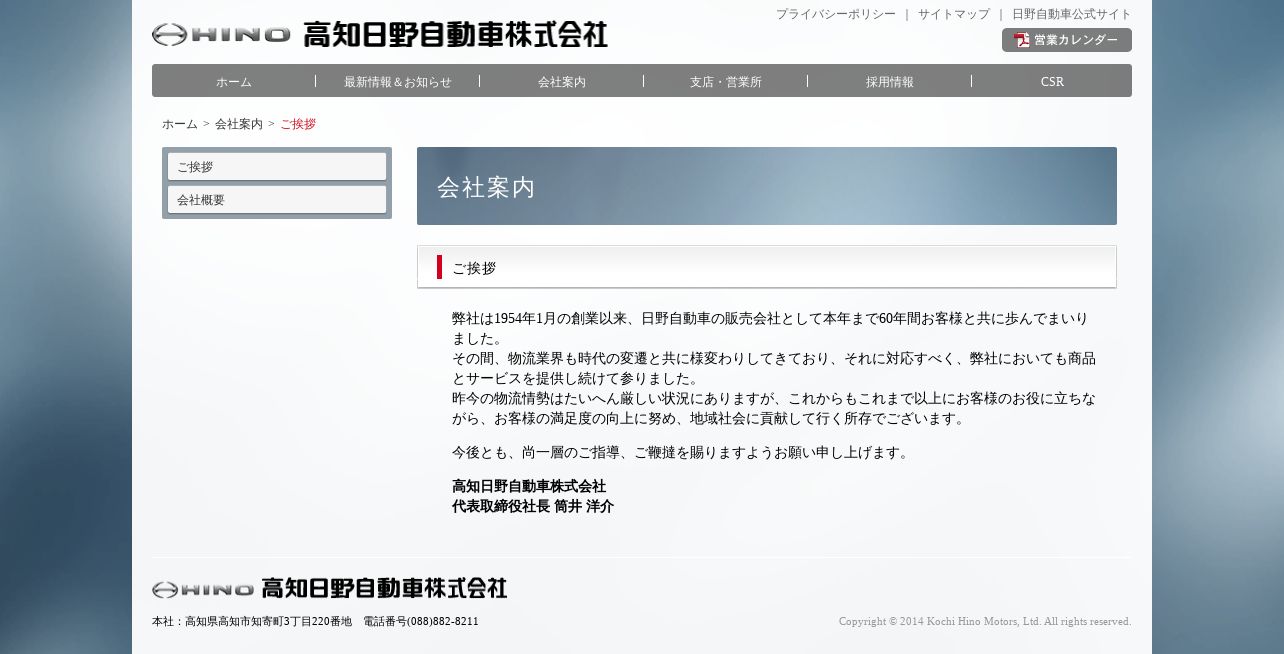This screenshot has height=654, width=1284.
Task: Go to ホーム in the navigation bar
Action: click(x=234, y=82)
